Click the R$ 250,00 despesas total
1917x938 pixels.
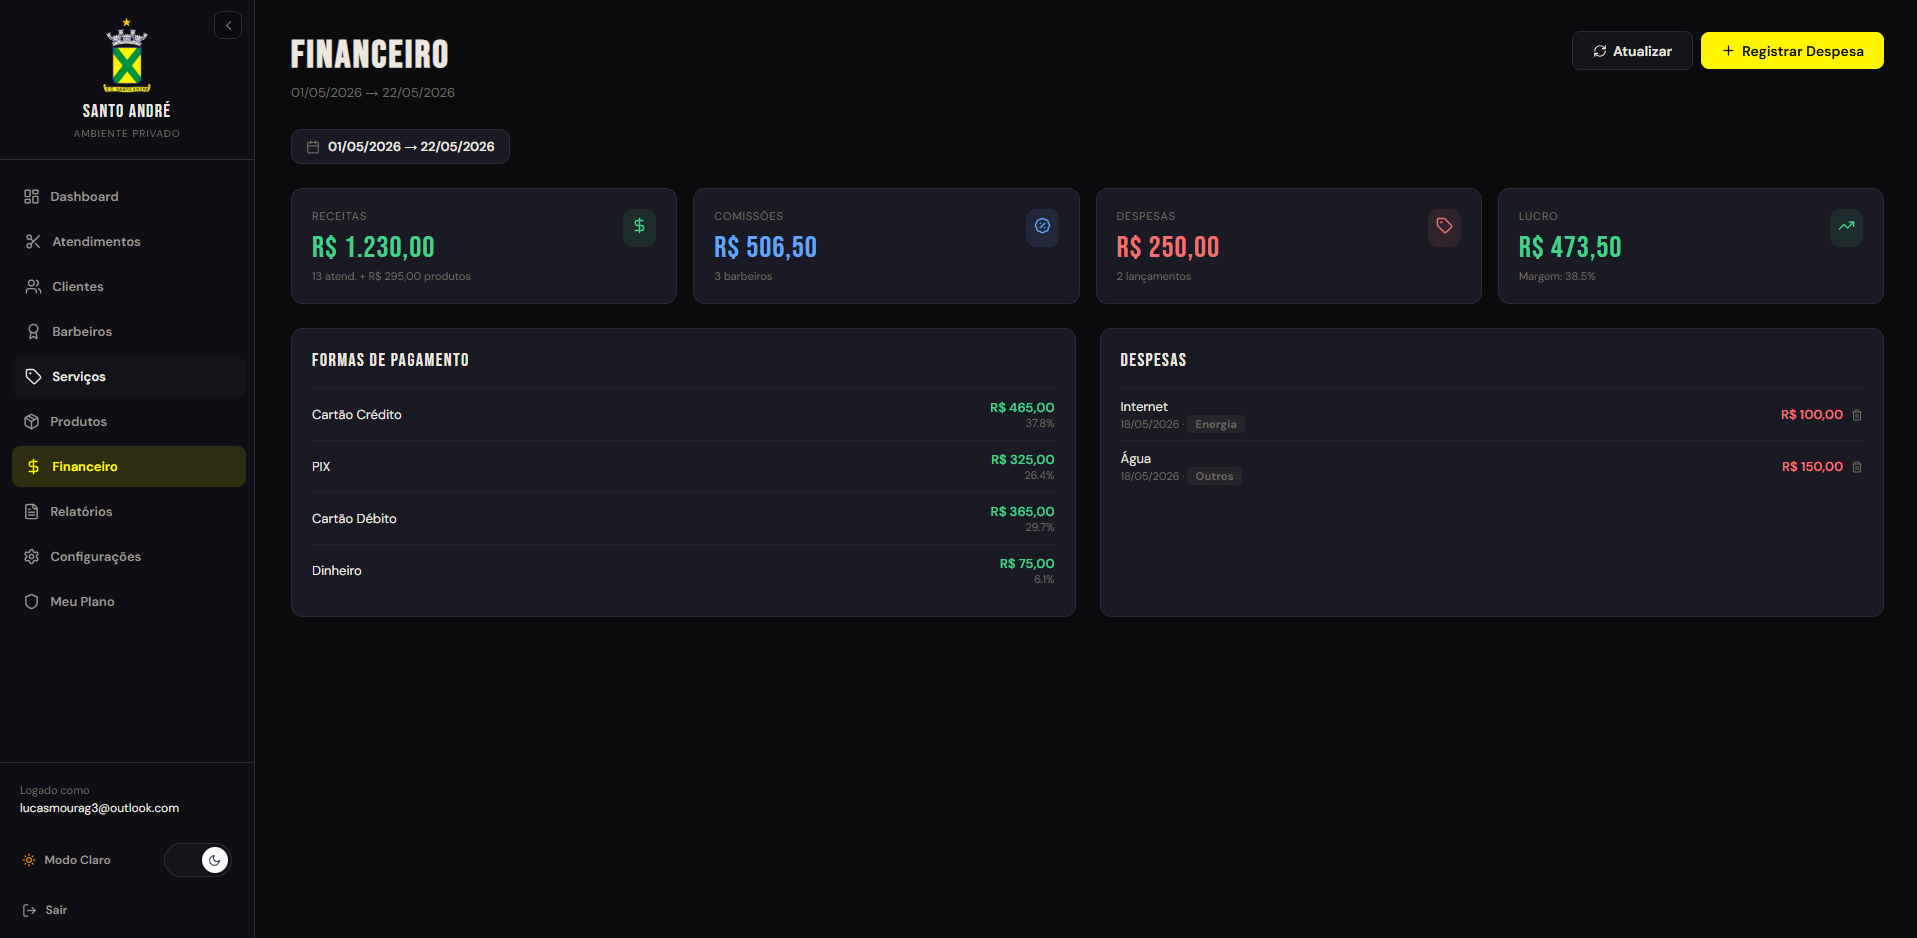click(x=1168, y=247)
